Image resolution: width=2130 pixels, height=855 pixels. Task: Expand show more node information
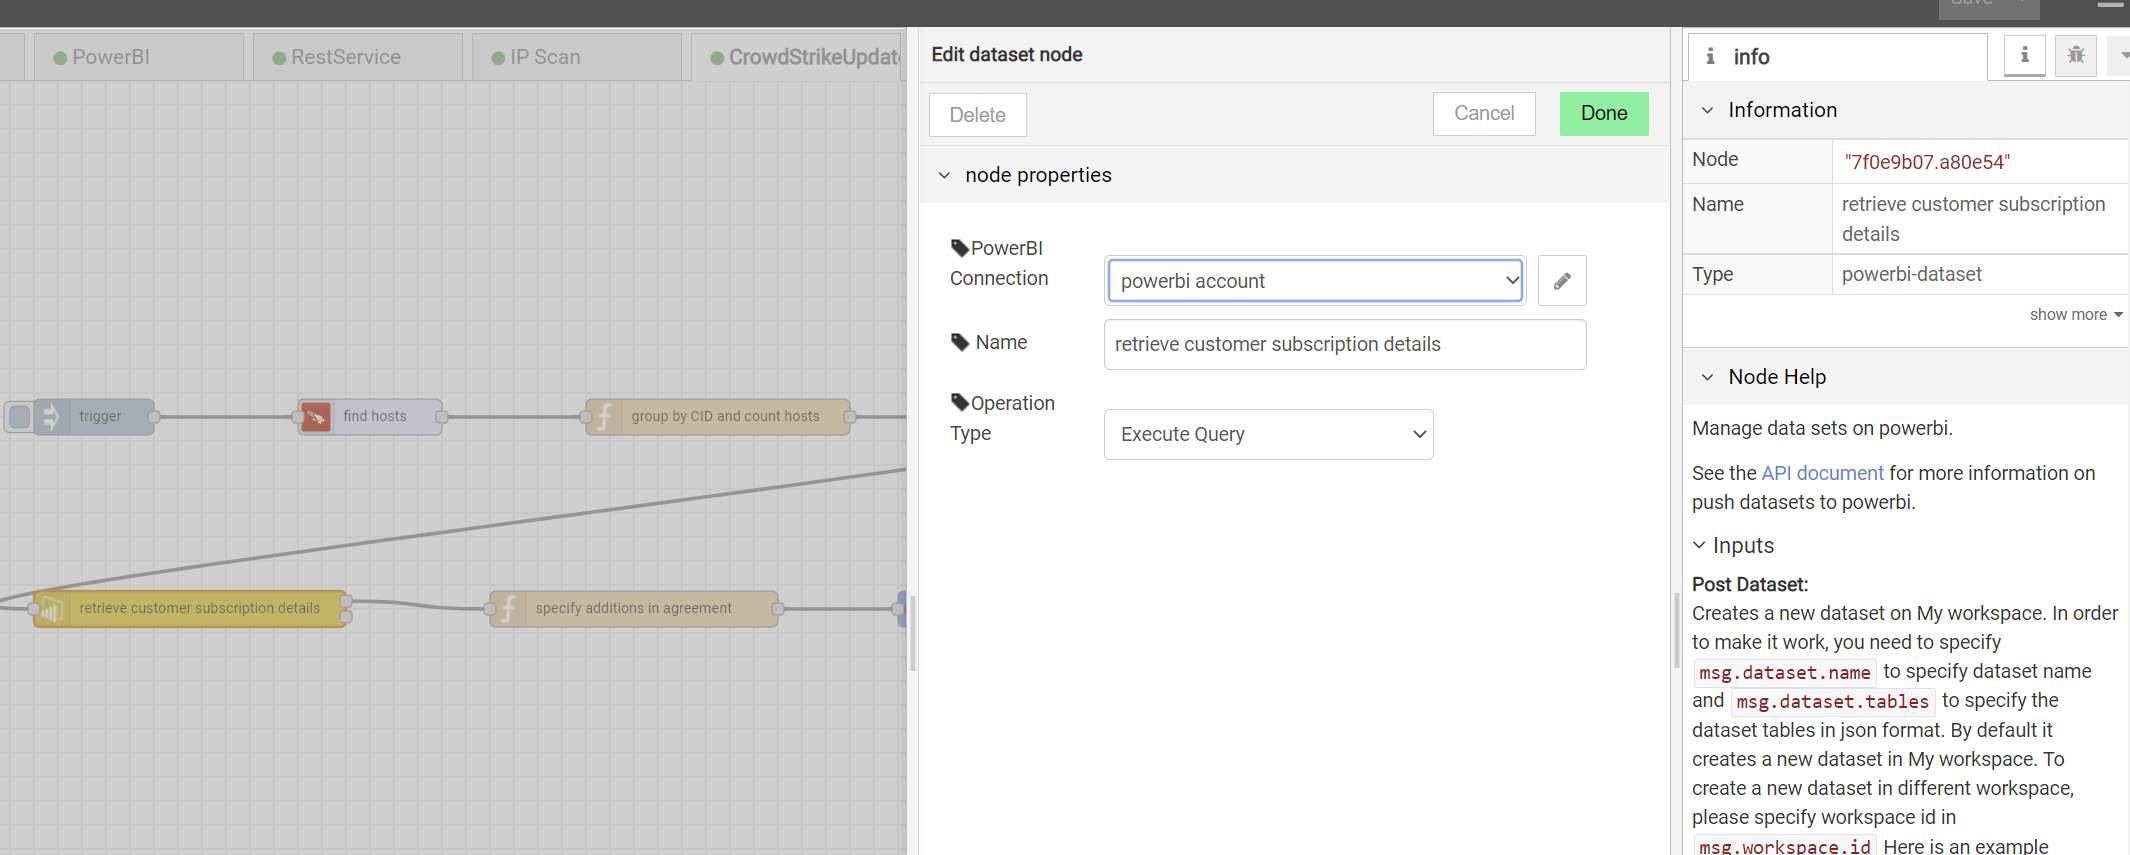click(x=2076, y=314)
